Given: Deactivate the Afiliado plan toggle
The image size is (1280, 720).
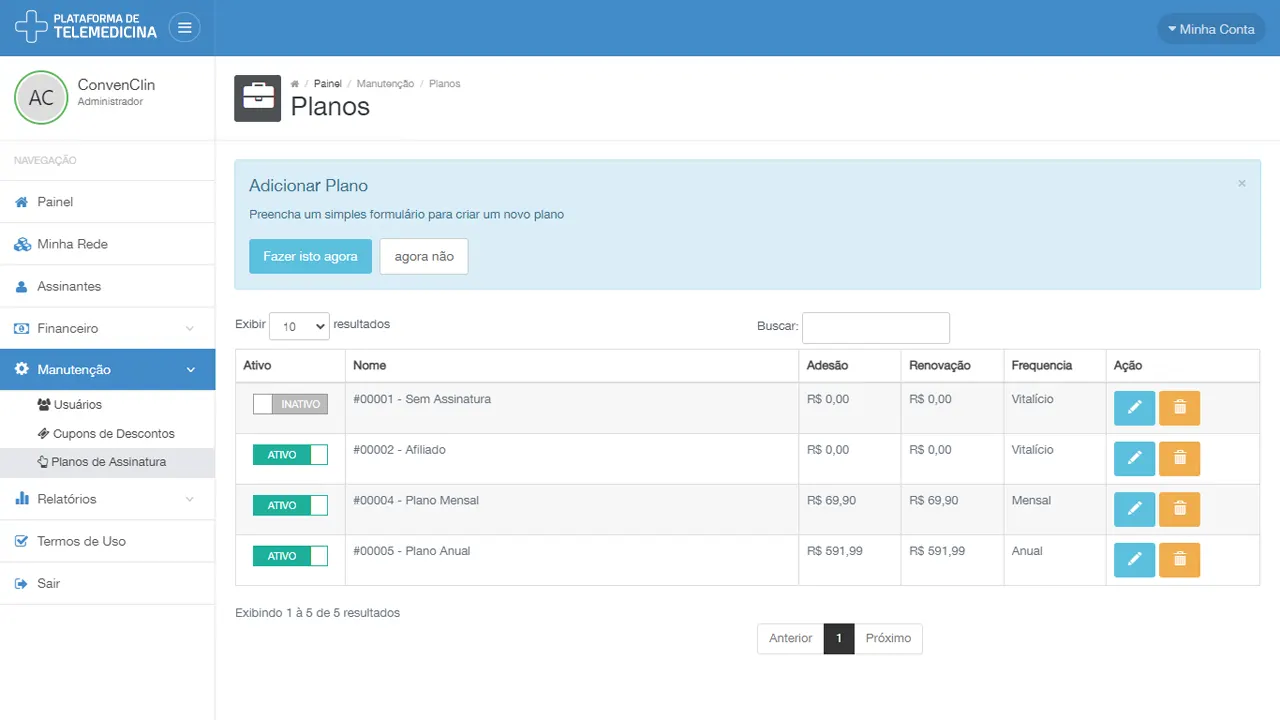Looking at the screenshot, I should click(x=290, y=455).
